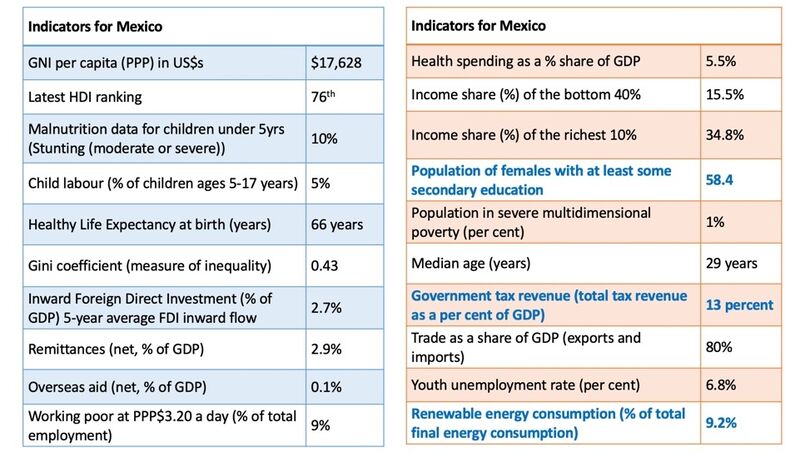Click Income share of the bottom 40% label
The width and height of the screenshot is (800, 453).
coord(526,94)
